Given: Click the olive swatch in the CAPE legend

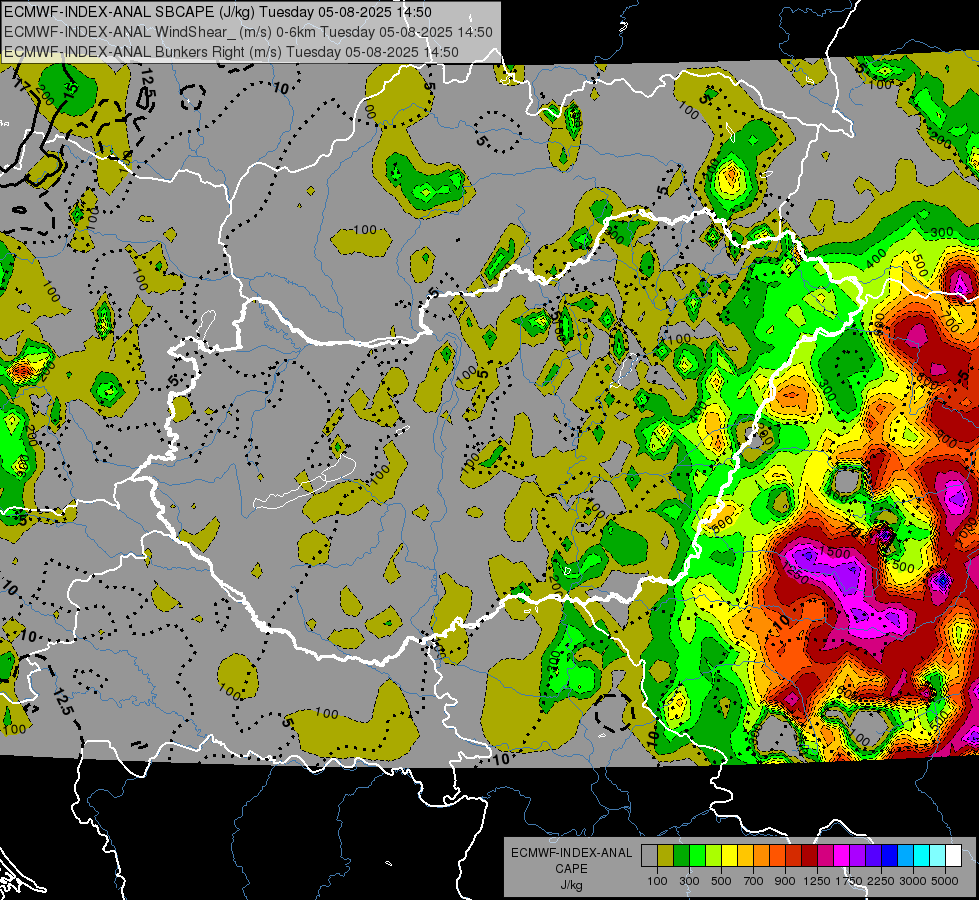Looking at the screenshot, I should pos(665,856).
